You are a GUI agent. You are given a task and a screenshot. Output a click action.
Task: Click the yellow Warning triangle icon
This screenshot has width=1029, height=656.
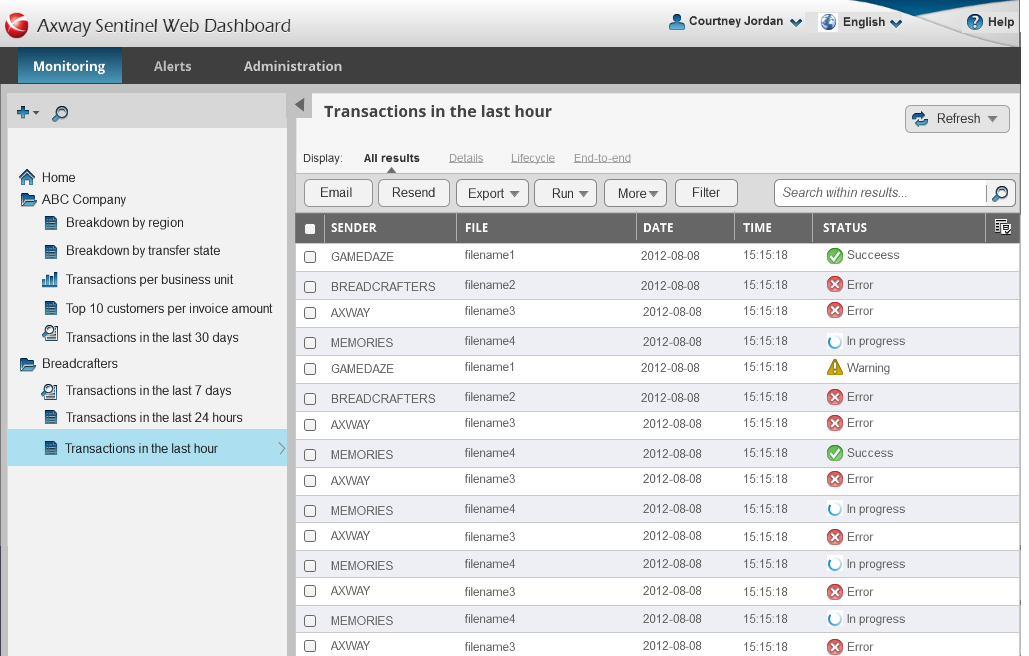click(x=835, y=367)
